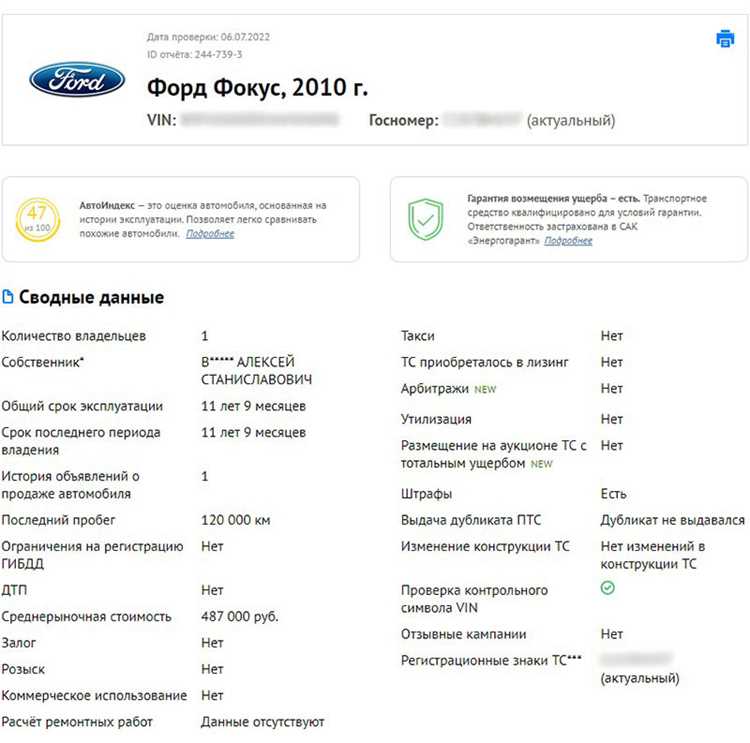Click the ID отчёта: 244-739-3 line
Screen dimensions: 750x743
coord(194,55)
